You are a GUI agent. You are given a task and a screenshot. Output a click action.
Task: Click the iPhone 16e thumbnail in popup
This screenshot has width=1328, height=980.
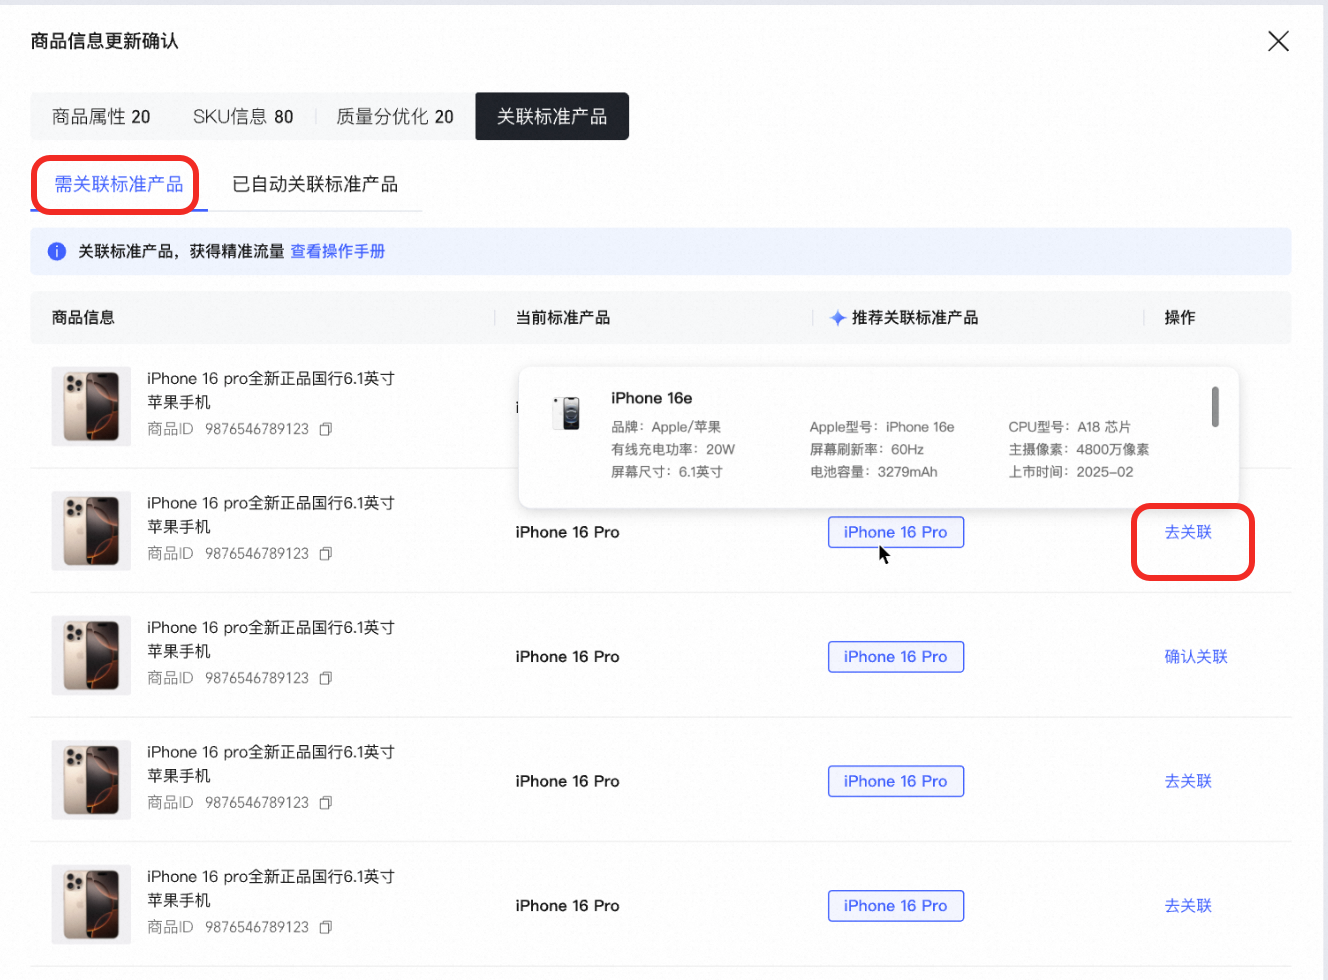click(567, 413)
